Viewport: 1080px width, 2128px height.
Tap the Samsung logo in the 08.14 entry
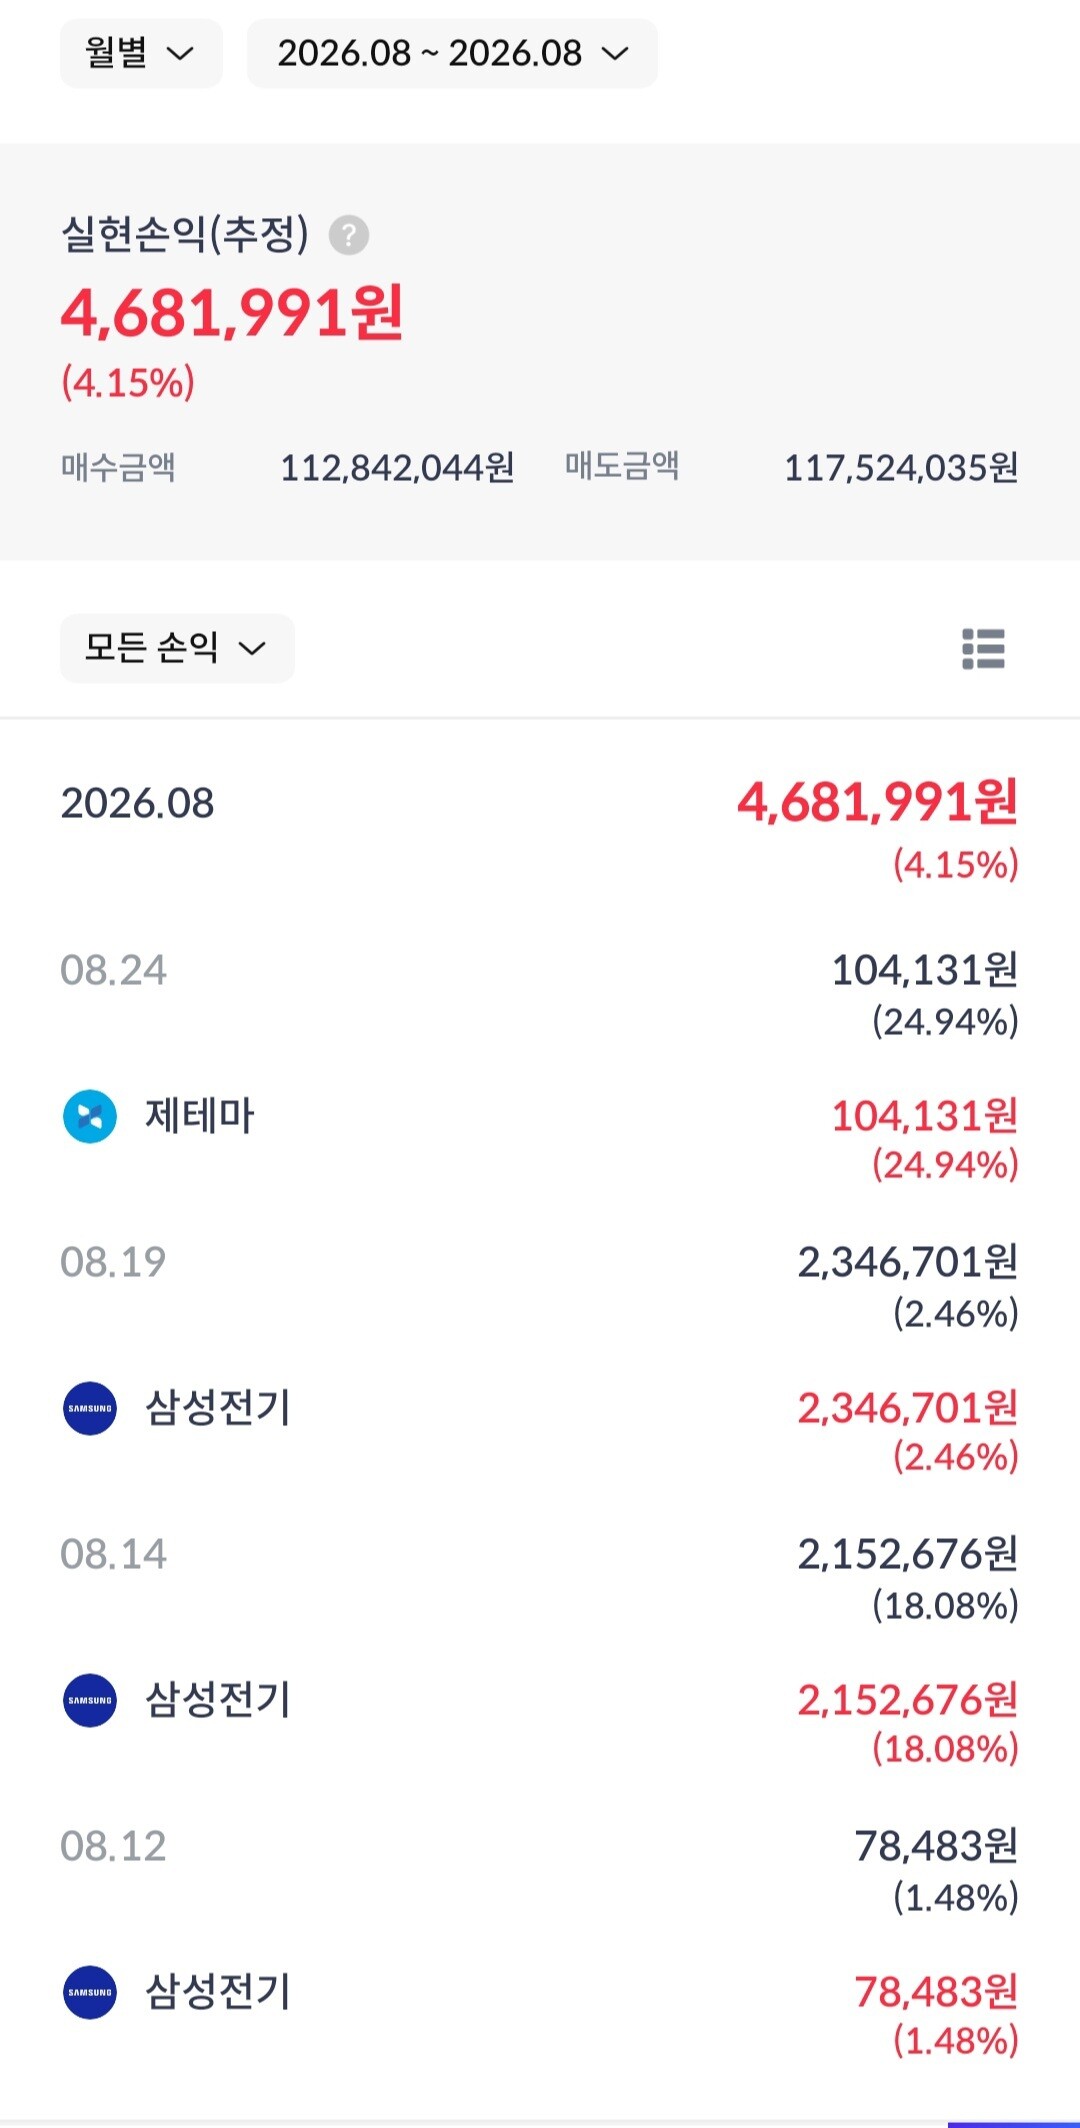pyautogui.click(x=90, y=1700)
